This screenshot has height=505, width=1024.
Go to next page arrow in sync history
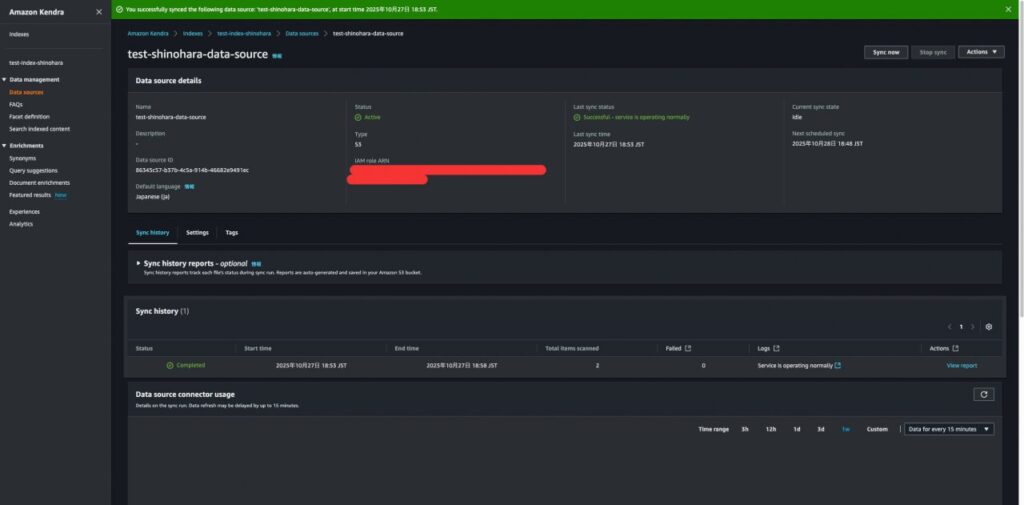(972, 327)
